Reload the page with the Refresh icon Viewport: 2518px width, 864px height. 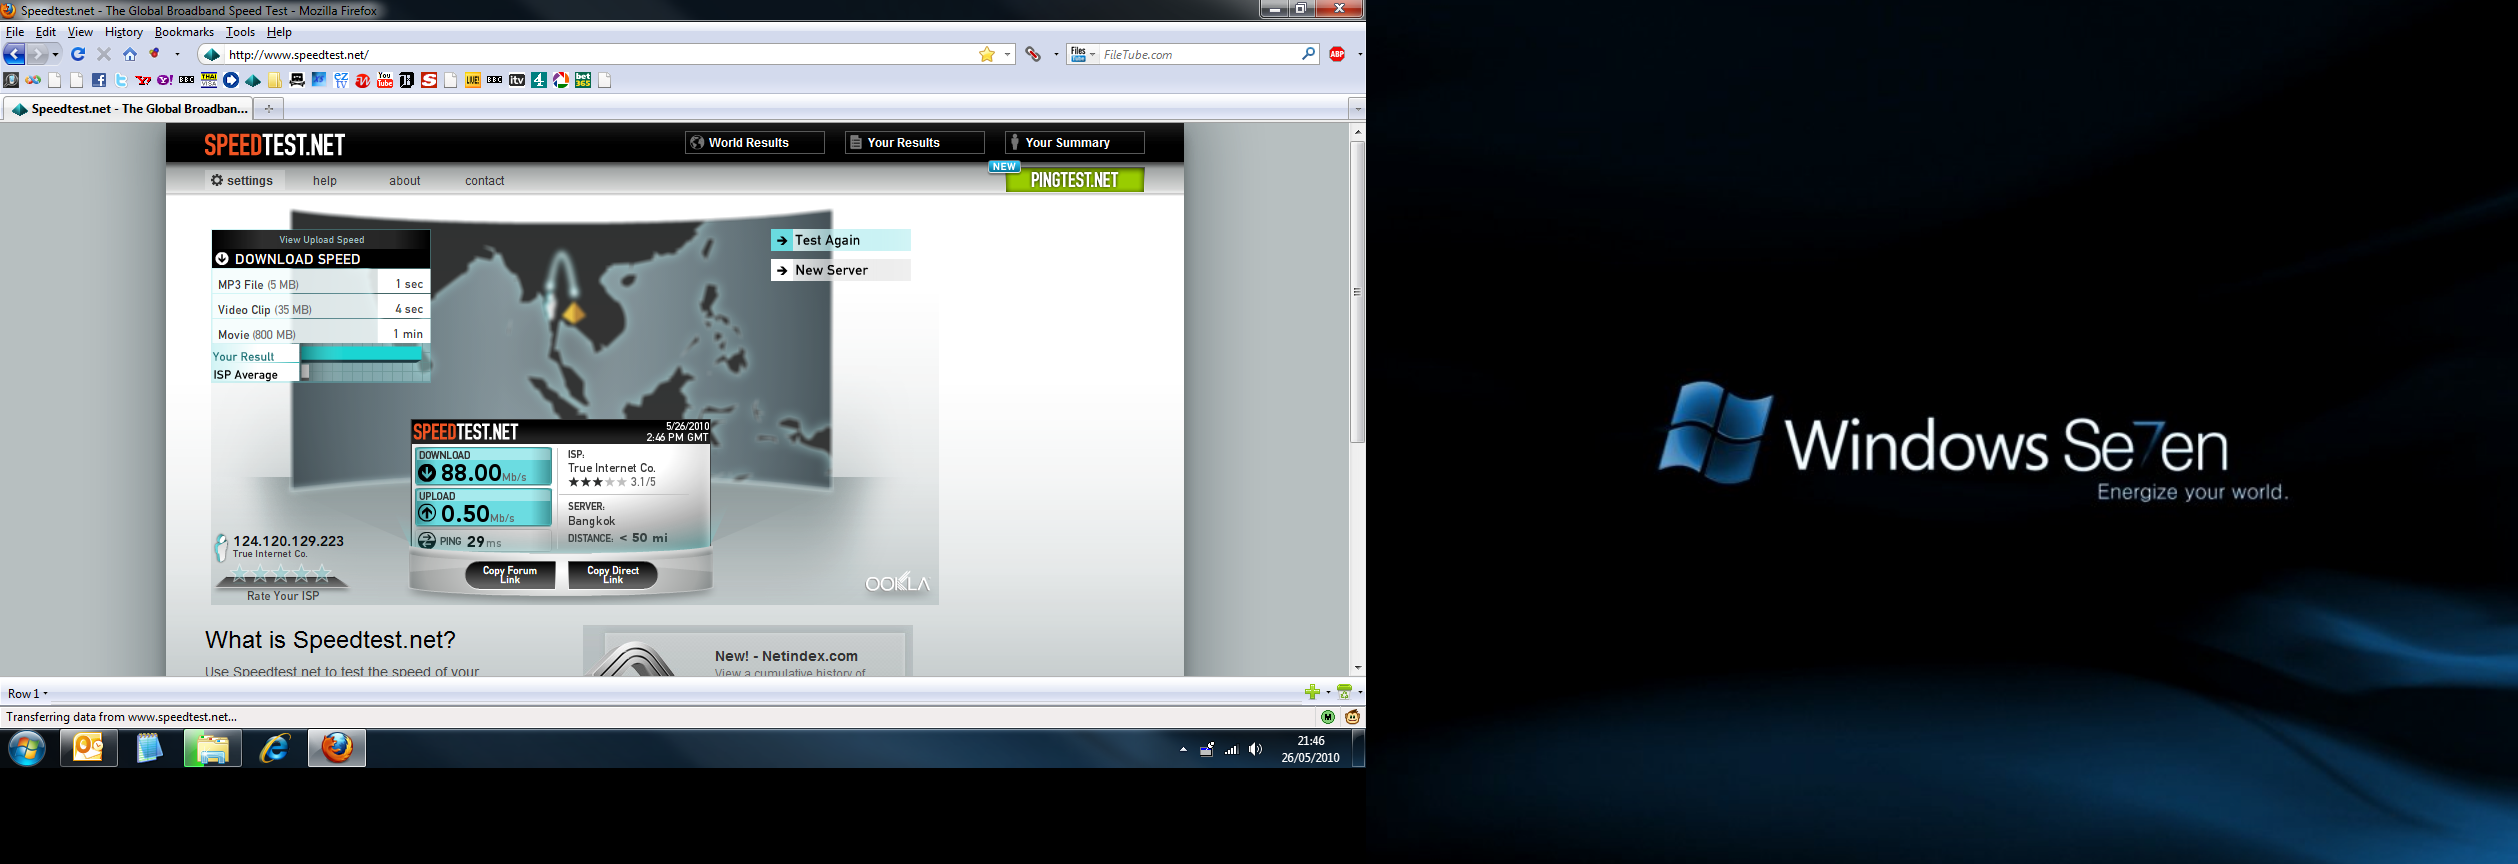pos(78,54)
